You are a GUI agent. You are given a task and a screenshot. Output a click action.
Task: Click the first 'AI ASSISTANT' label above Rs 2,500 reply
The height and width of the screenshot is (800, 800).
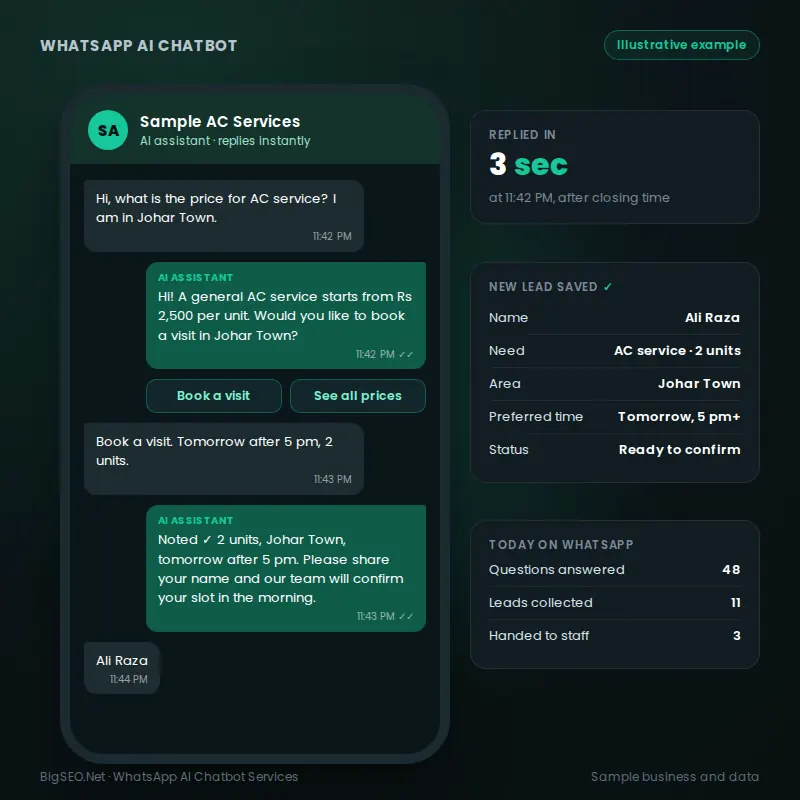(x=195, y=278)
